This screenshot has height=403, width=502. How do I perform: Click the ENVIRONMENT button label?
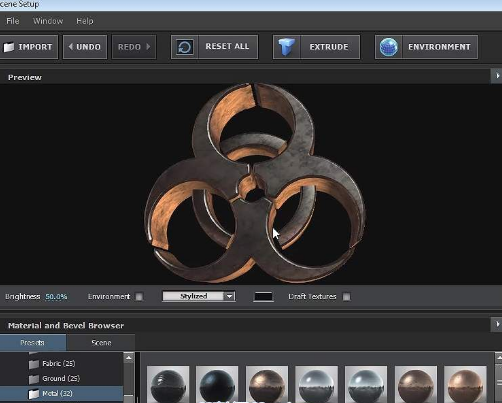439,47
